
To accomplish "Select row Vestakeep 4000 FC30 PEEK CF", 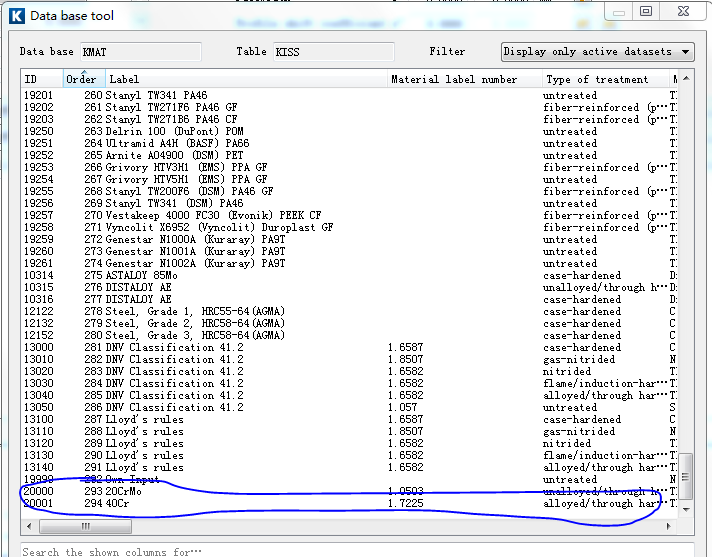I will coord(350,215).
